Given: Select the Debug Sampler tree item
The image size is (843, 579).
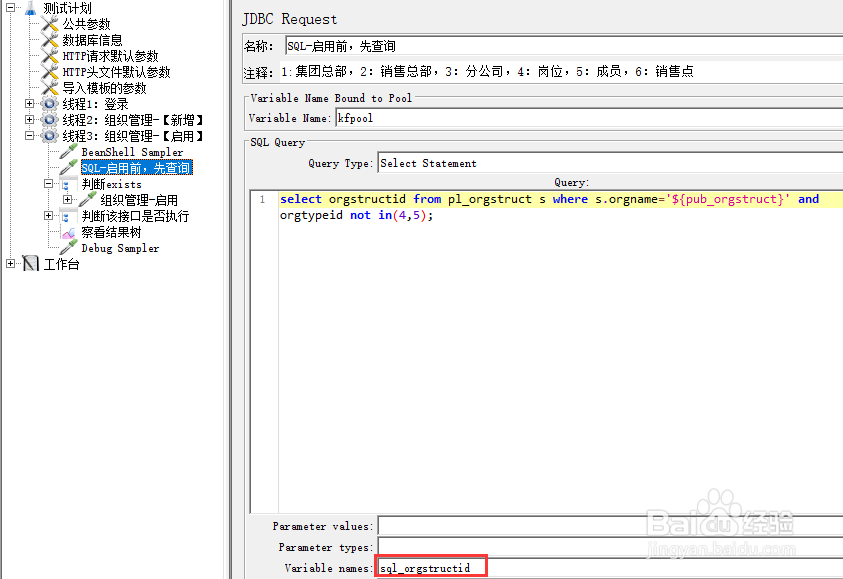Looking at the screenshot, I should tap(120, 248).
